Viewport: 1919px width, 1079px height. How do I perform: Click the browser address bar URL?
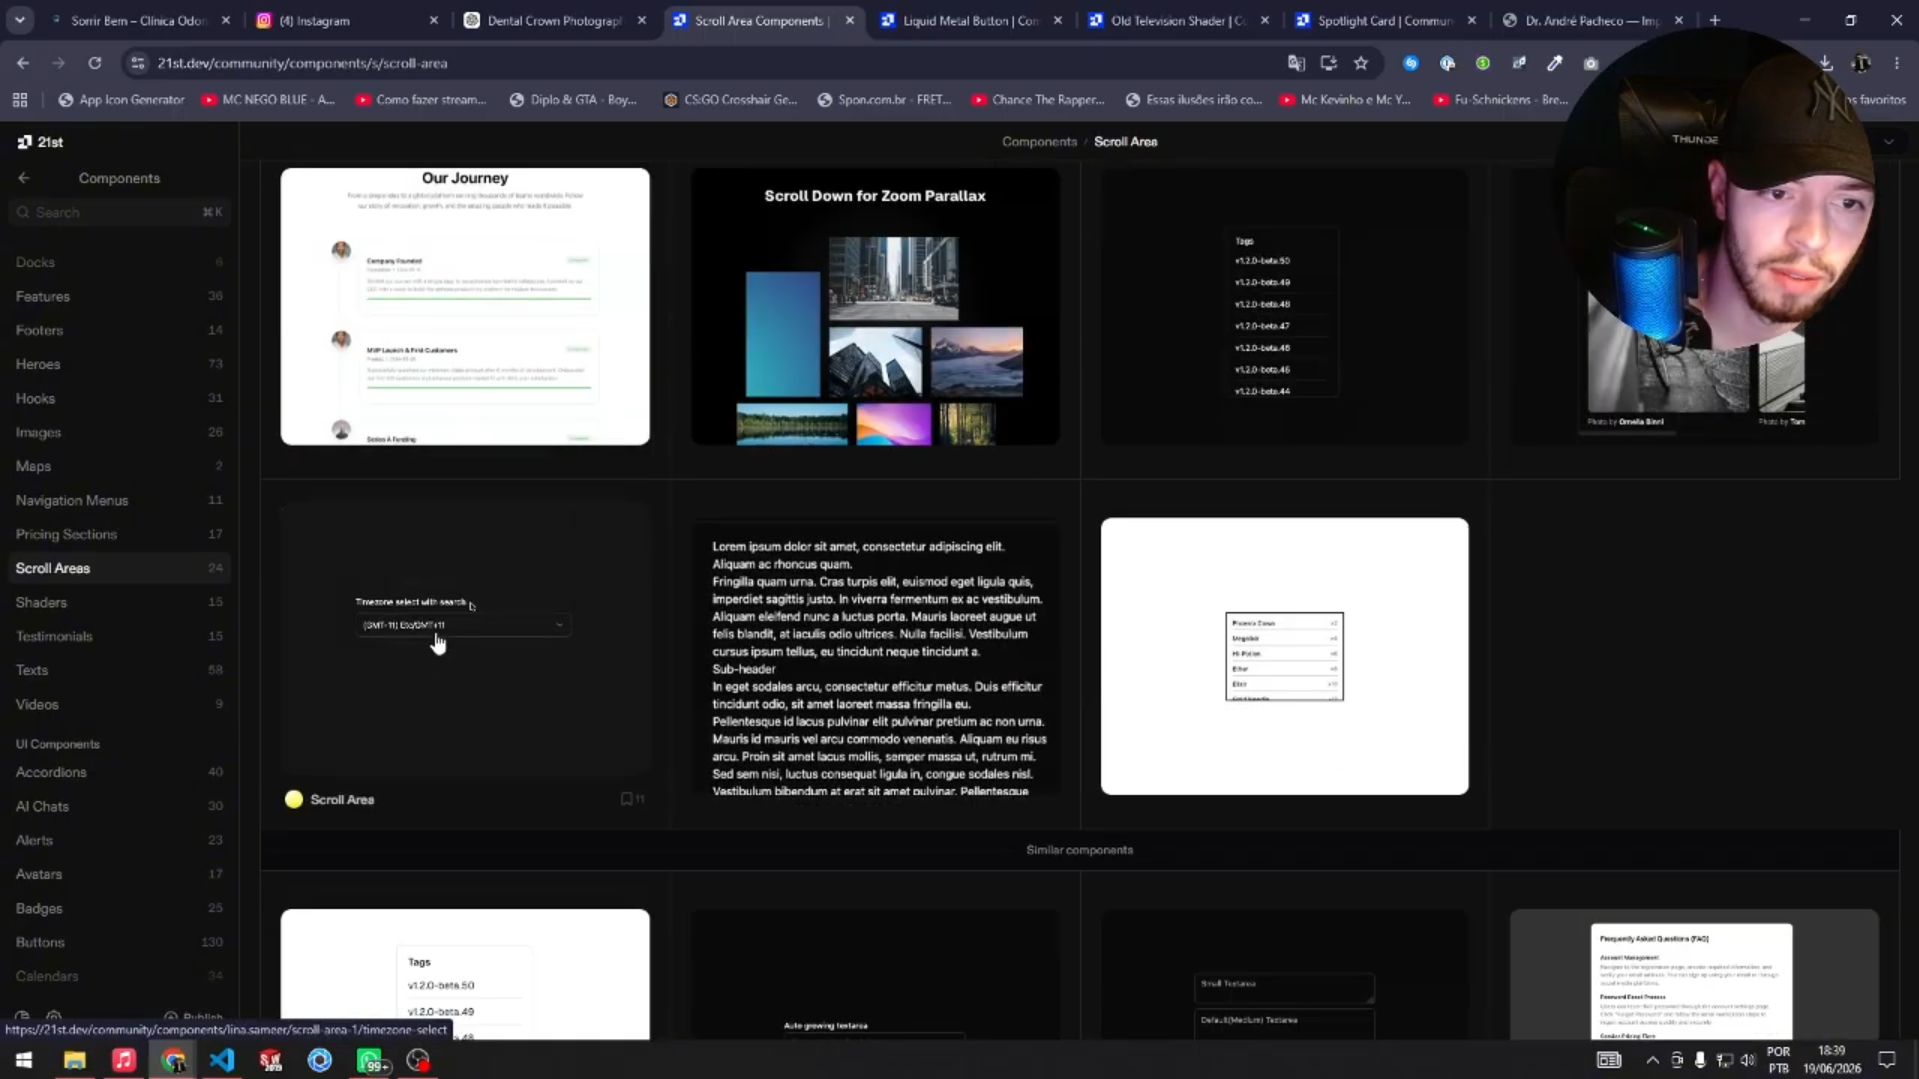(302, 63)
